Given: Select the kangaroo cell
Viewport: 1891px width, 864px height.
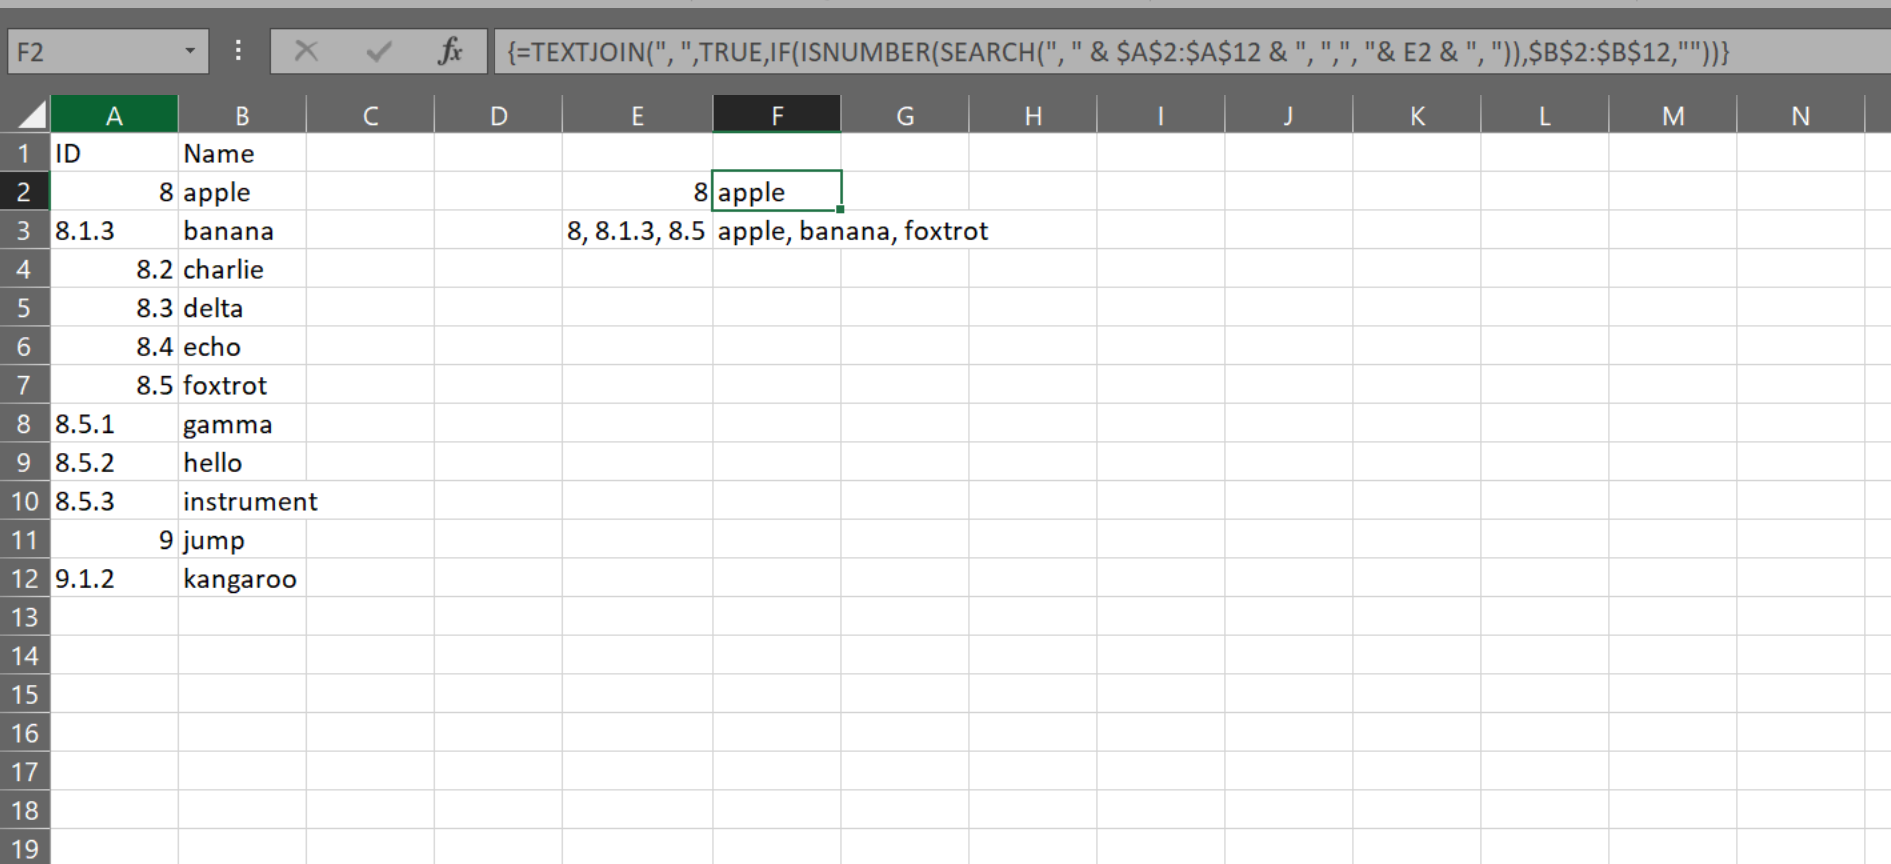Looking at the screenshot, I should [x=242, y=578].
